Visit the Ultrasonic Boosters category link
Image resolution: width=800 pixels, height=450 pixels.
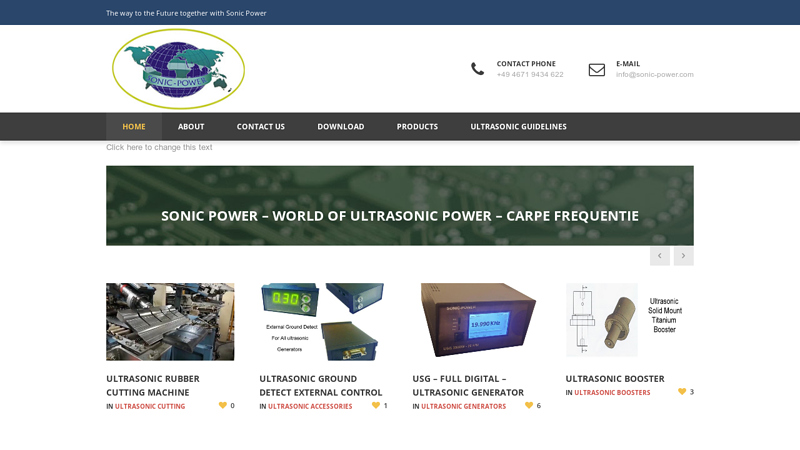pos(612,393)
